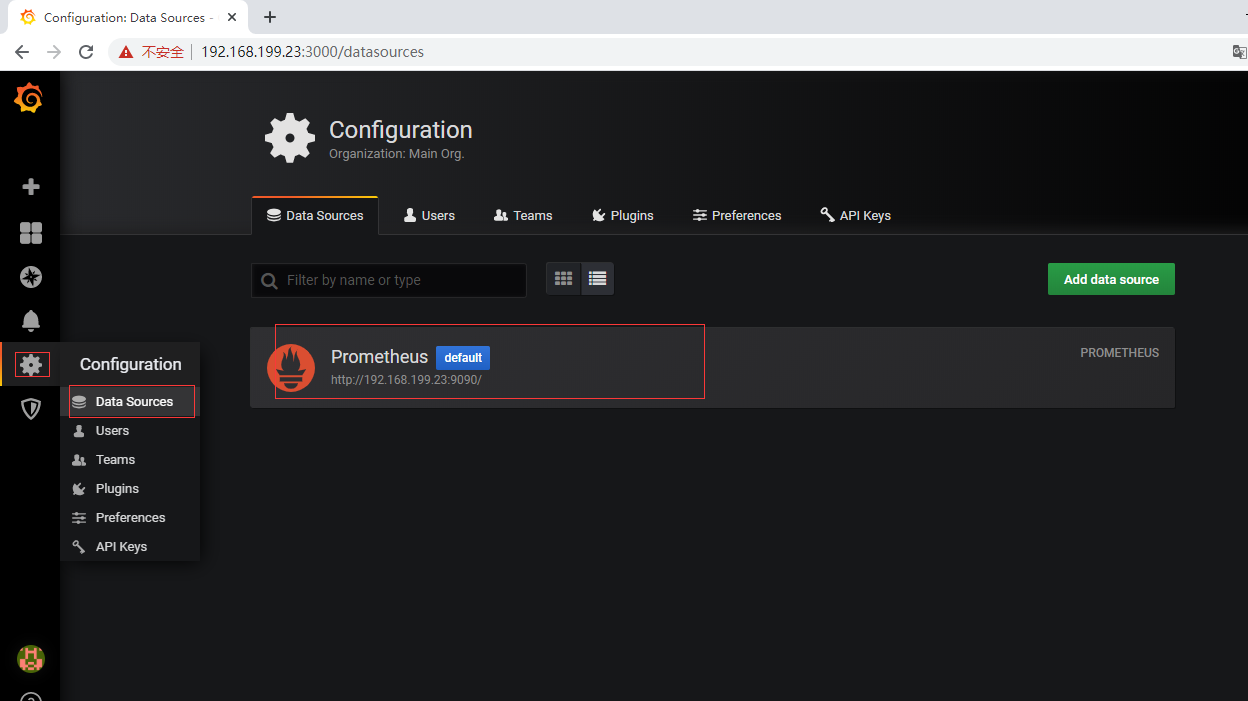This screenshot has width=1248, height=701.
Task: Choose Users in the Configuration flyout
Action: 130,430
